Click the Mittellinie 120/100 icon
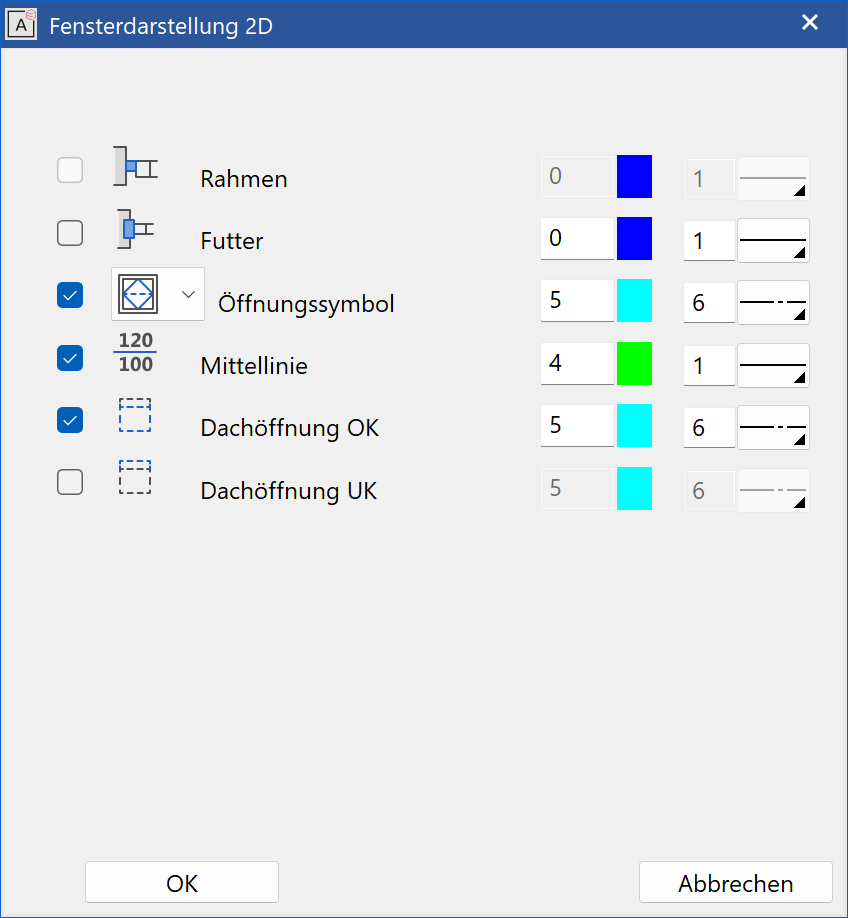The image size is (848, 918). point(135,354)
